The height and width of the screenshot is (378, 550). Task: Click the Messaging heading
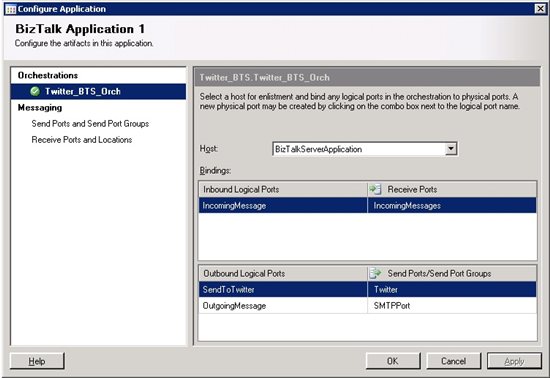coord(40,108)
